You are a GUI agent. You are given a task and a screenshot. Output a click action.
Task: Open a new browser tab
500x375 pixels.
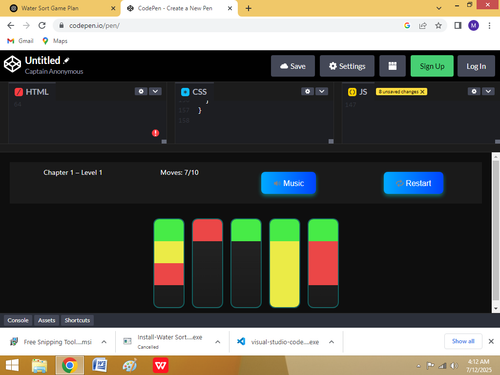[x=248, y=8]
